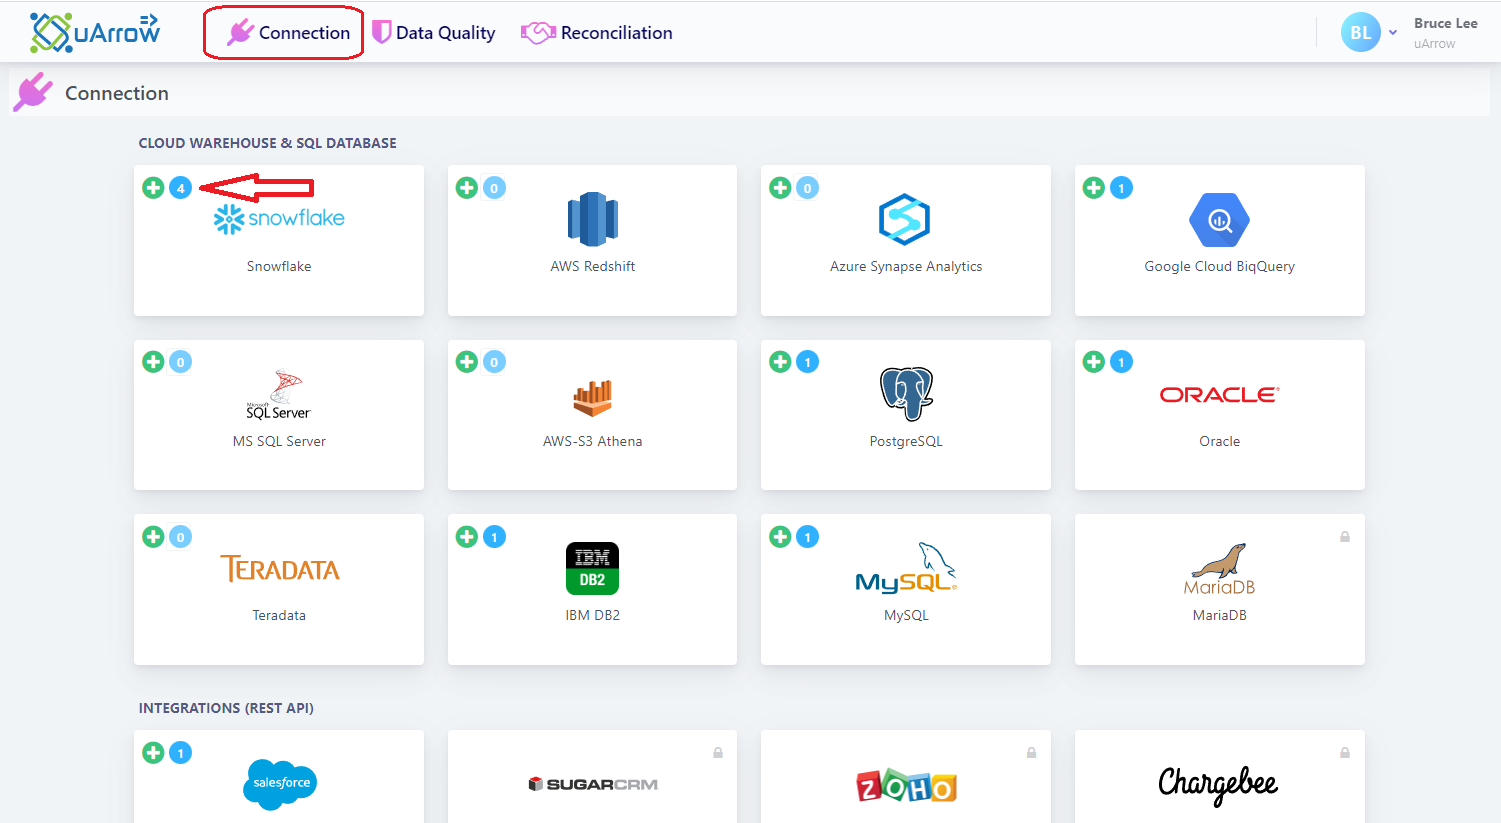Select the AWS-S3 Athena logo
Image resolution: width=1501 pixels, height=823 pixels.
[593, 398]
